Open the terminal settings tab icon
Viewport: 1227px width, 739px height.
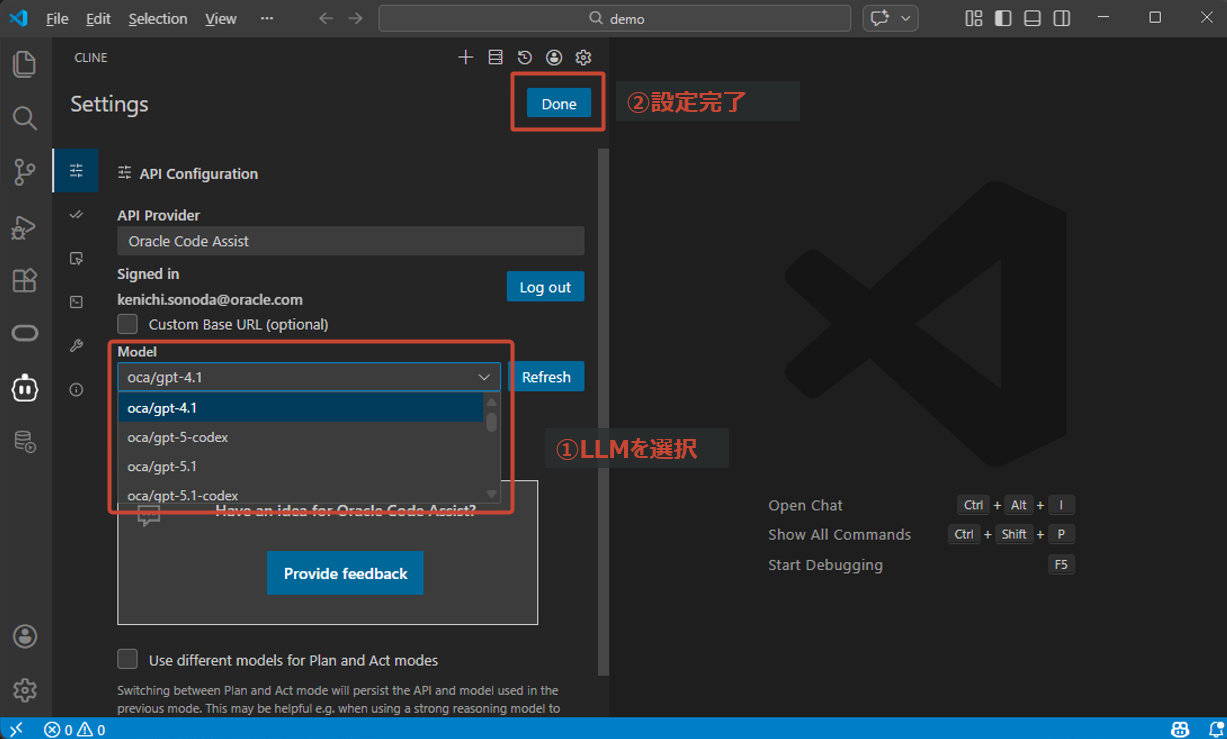[x=76, y=302]
